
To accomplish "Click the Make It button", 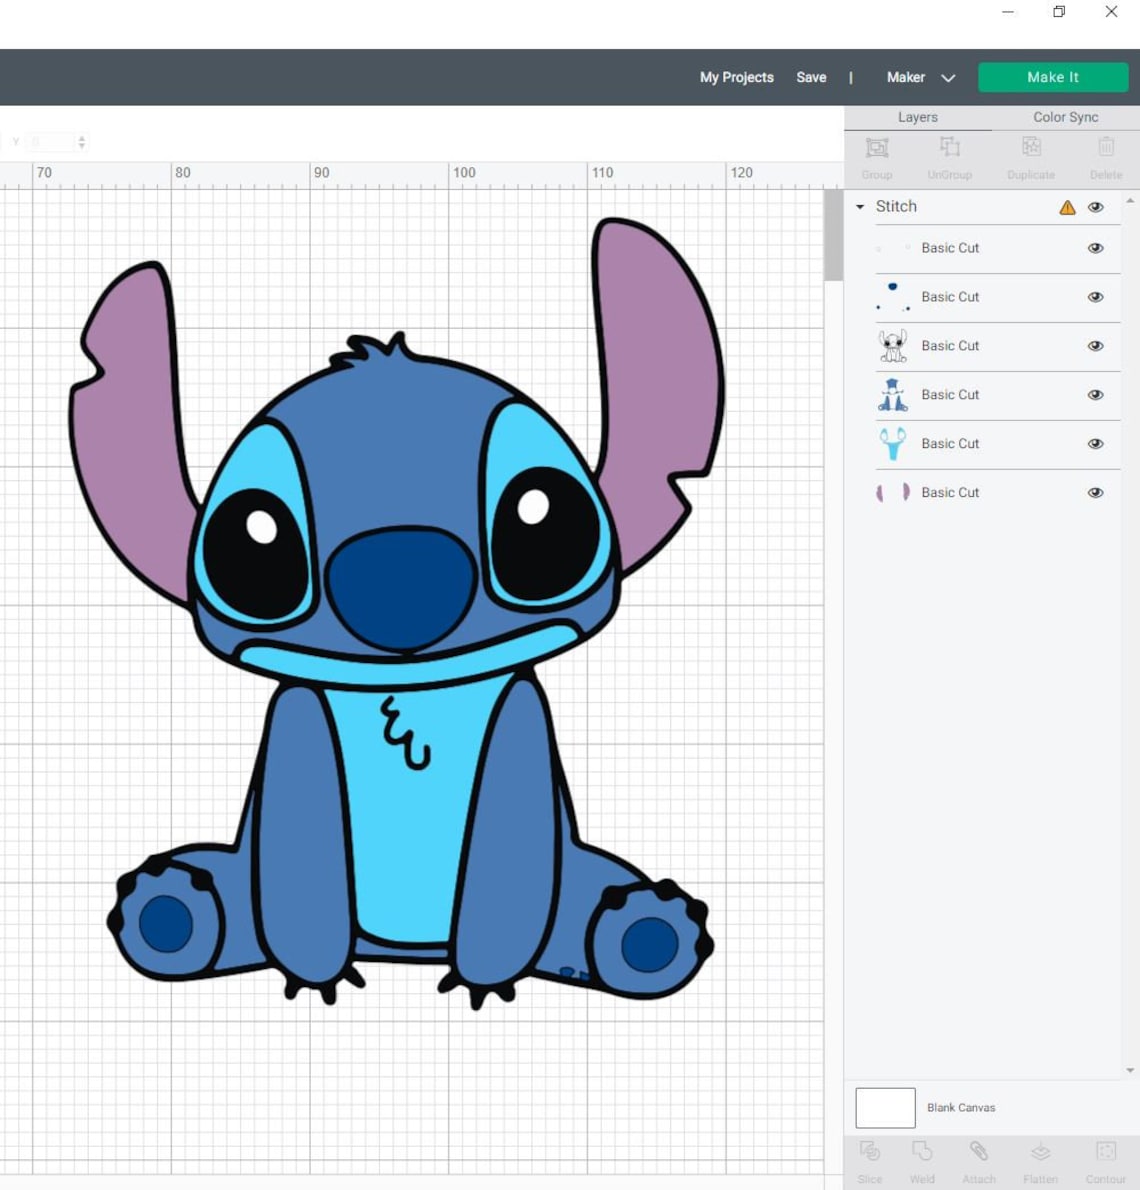I will (x=1052, y=77).
